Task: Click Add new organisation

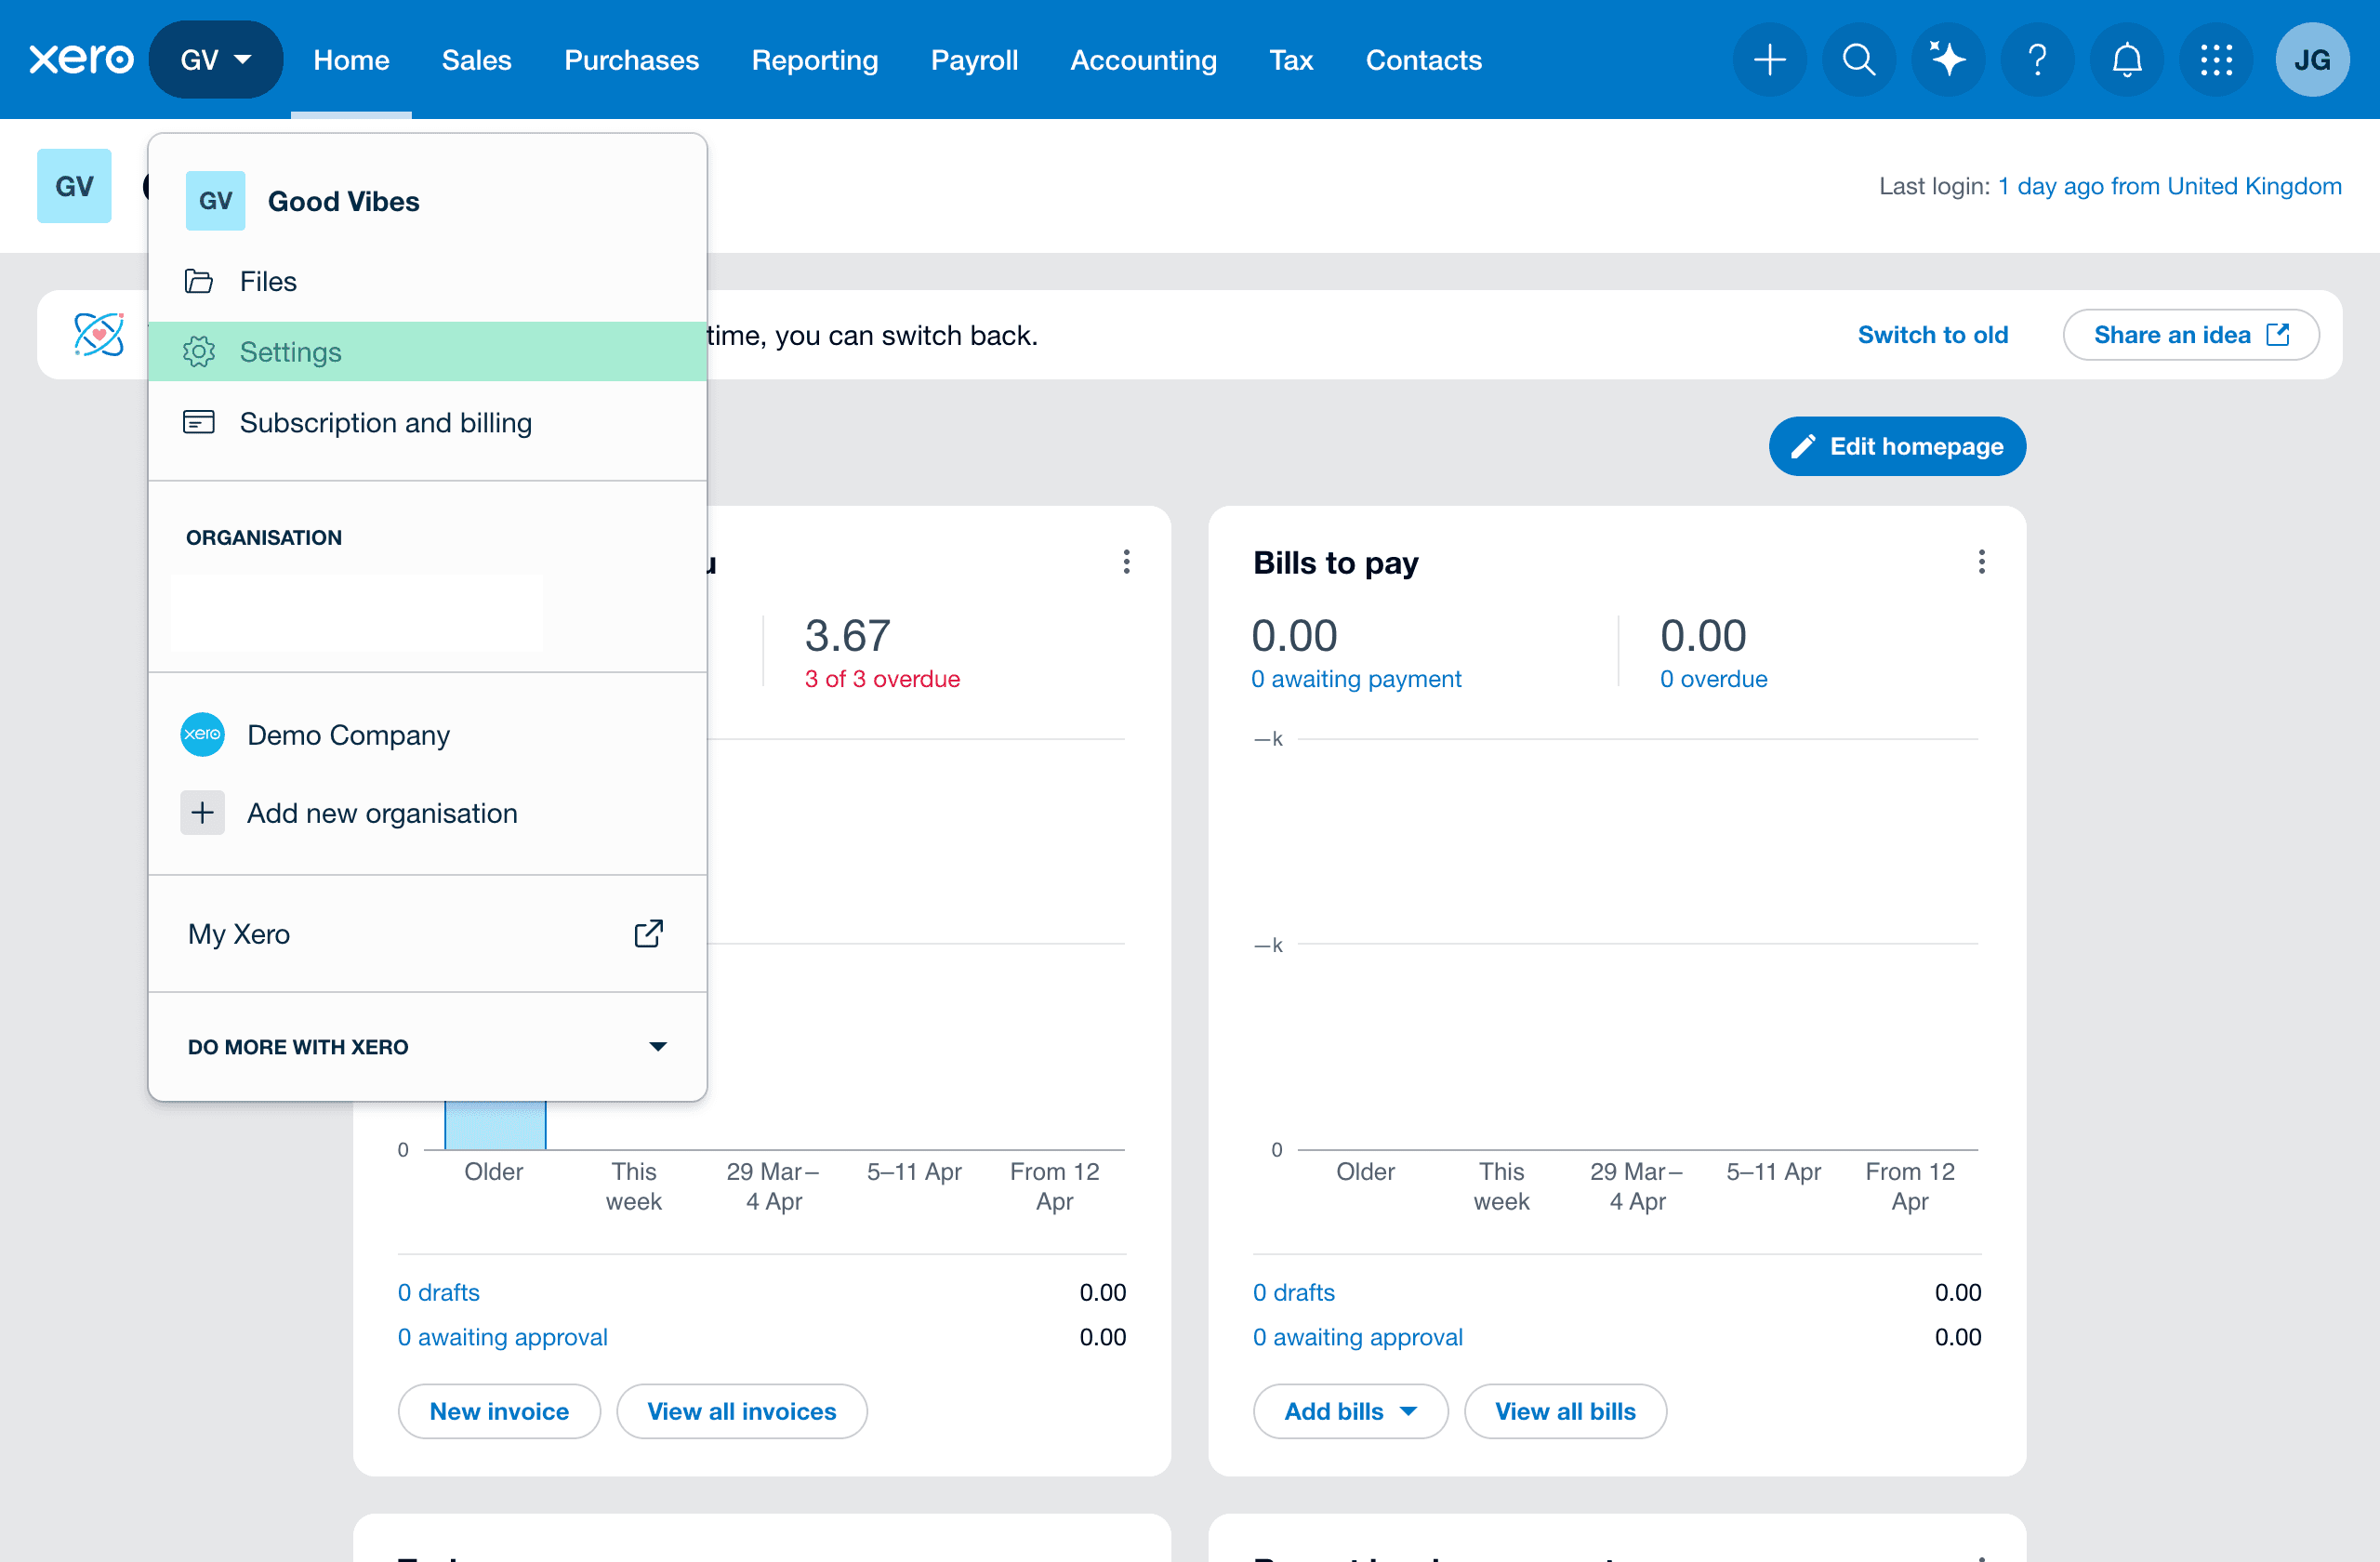Action: [381, 813]
